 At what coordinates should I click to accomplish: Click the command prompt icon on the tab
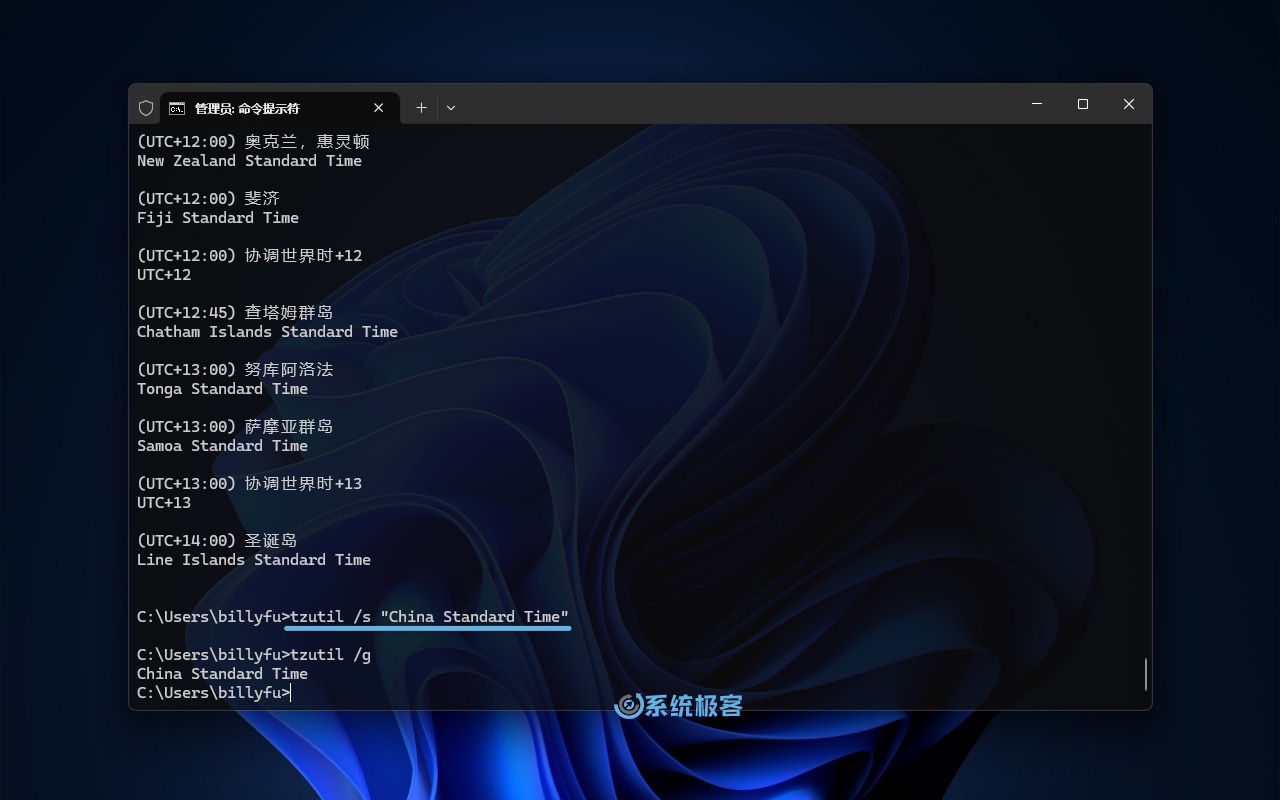tap(177, 108)
